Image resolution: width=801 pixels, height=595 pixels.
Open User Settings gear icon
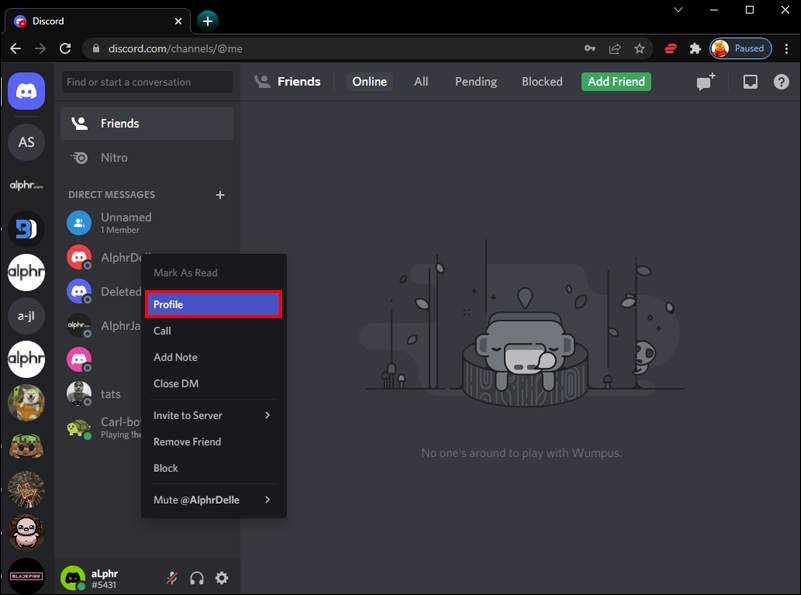[x=222, y=578]
